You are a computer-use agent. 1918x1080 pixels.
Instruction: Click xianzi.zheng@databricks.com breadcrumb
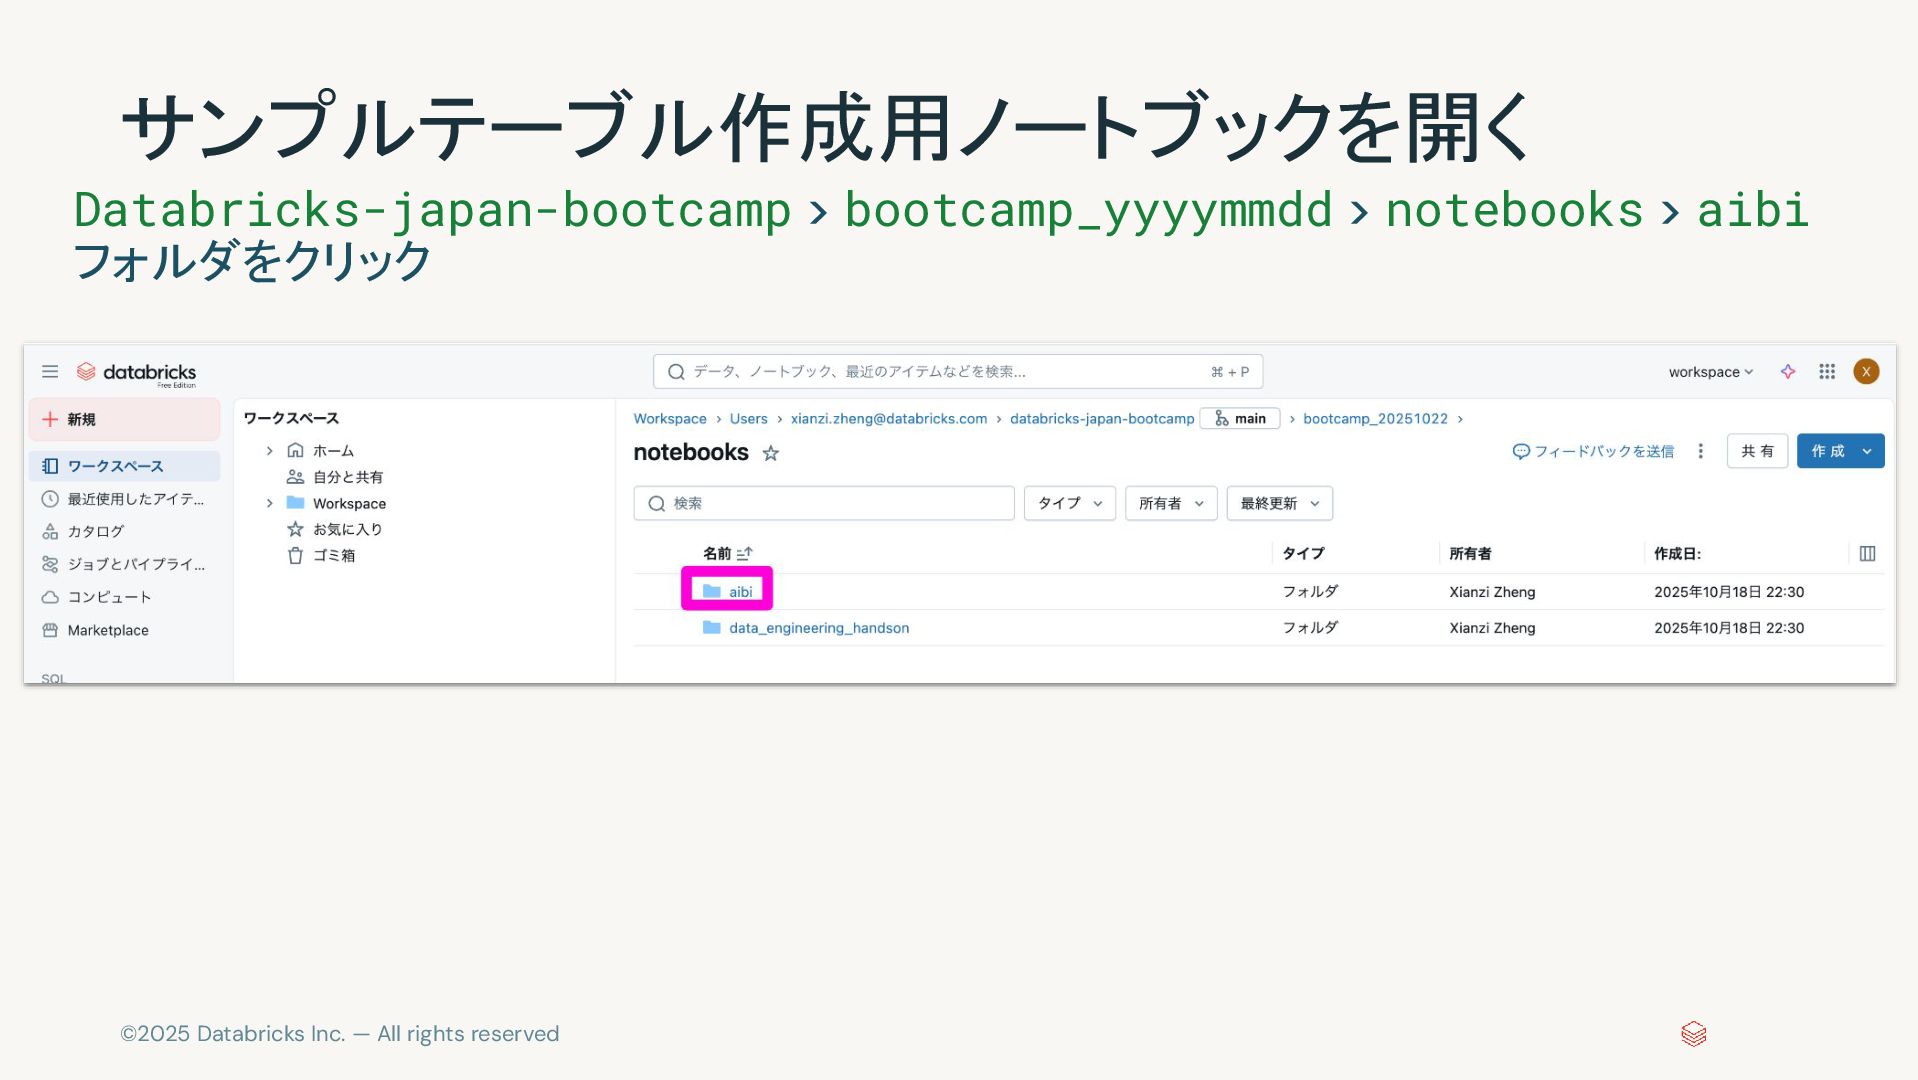(x=888, y=418)
